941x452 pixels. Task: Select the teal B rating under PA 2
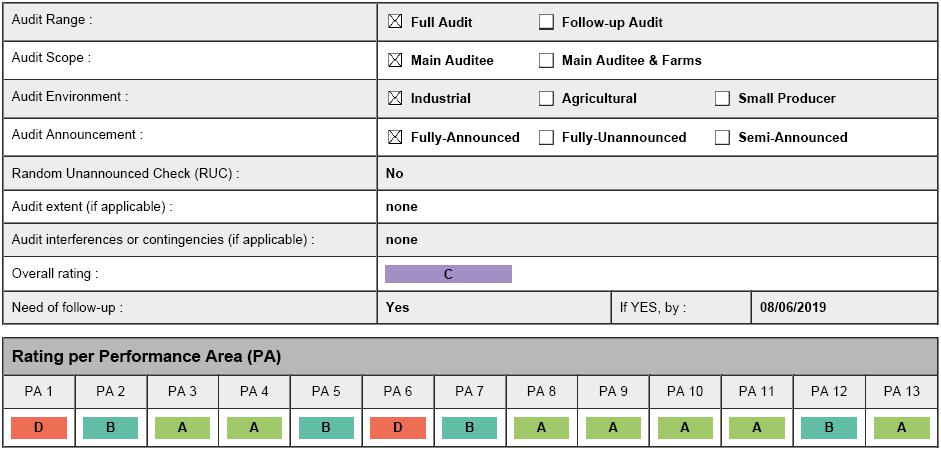point(111,428)
